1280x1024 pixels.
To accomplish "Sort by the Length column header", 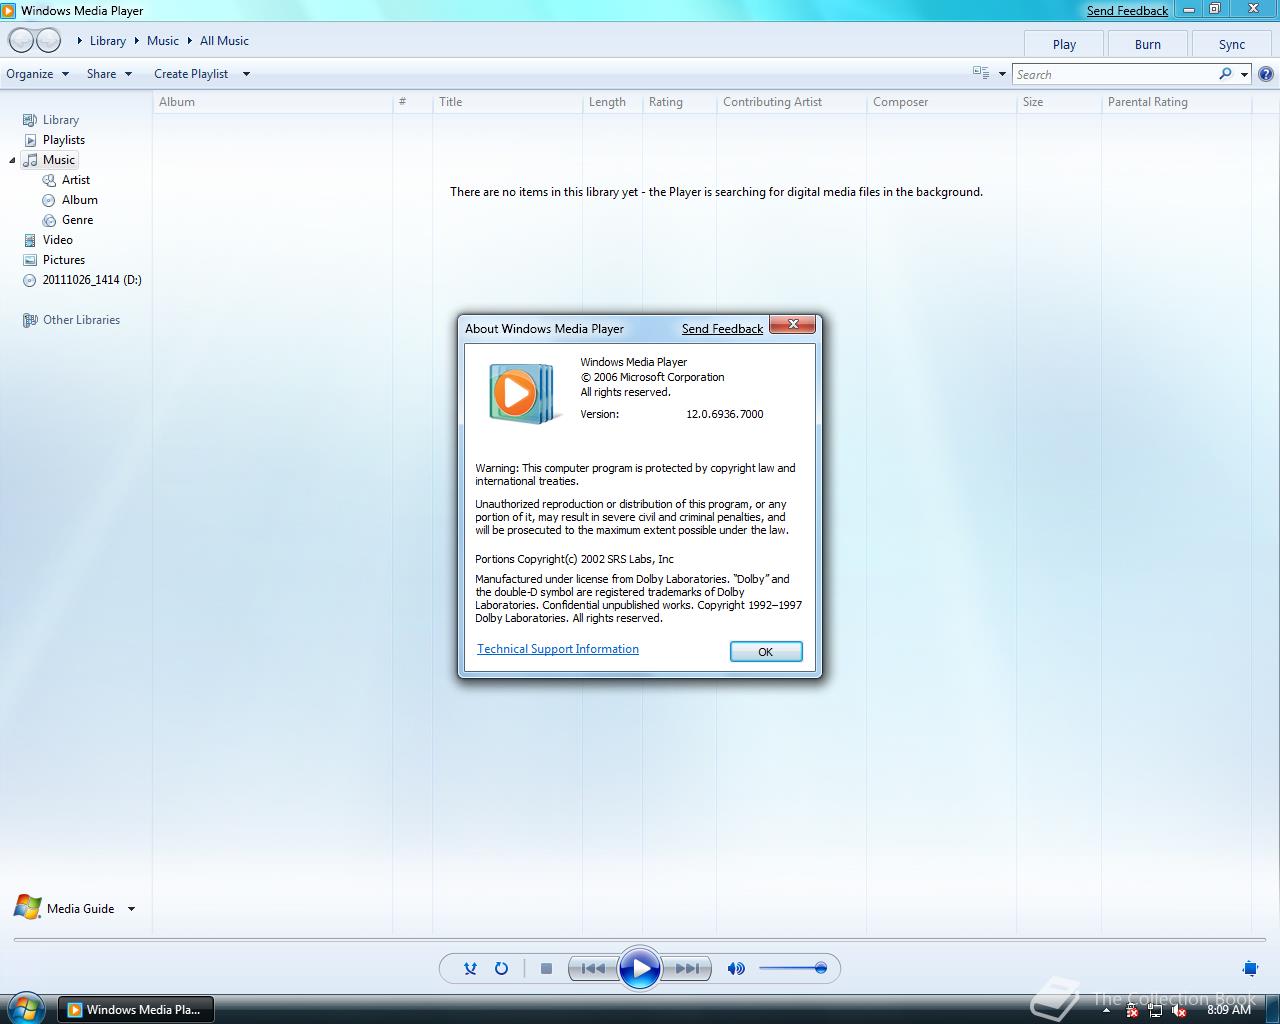I will coord(612,102).
